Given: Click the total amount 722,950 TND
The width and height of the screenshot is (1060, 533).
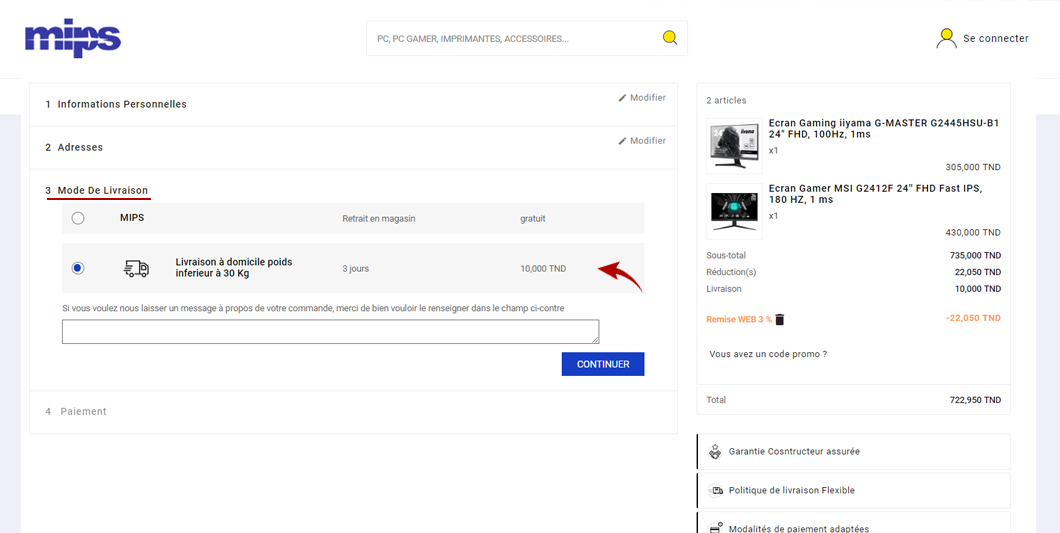Looking at the screenshot, I should tap(975, 400).
